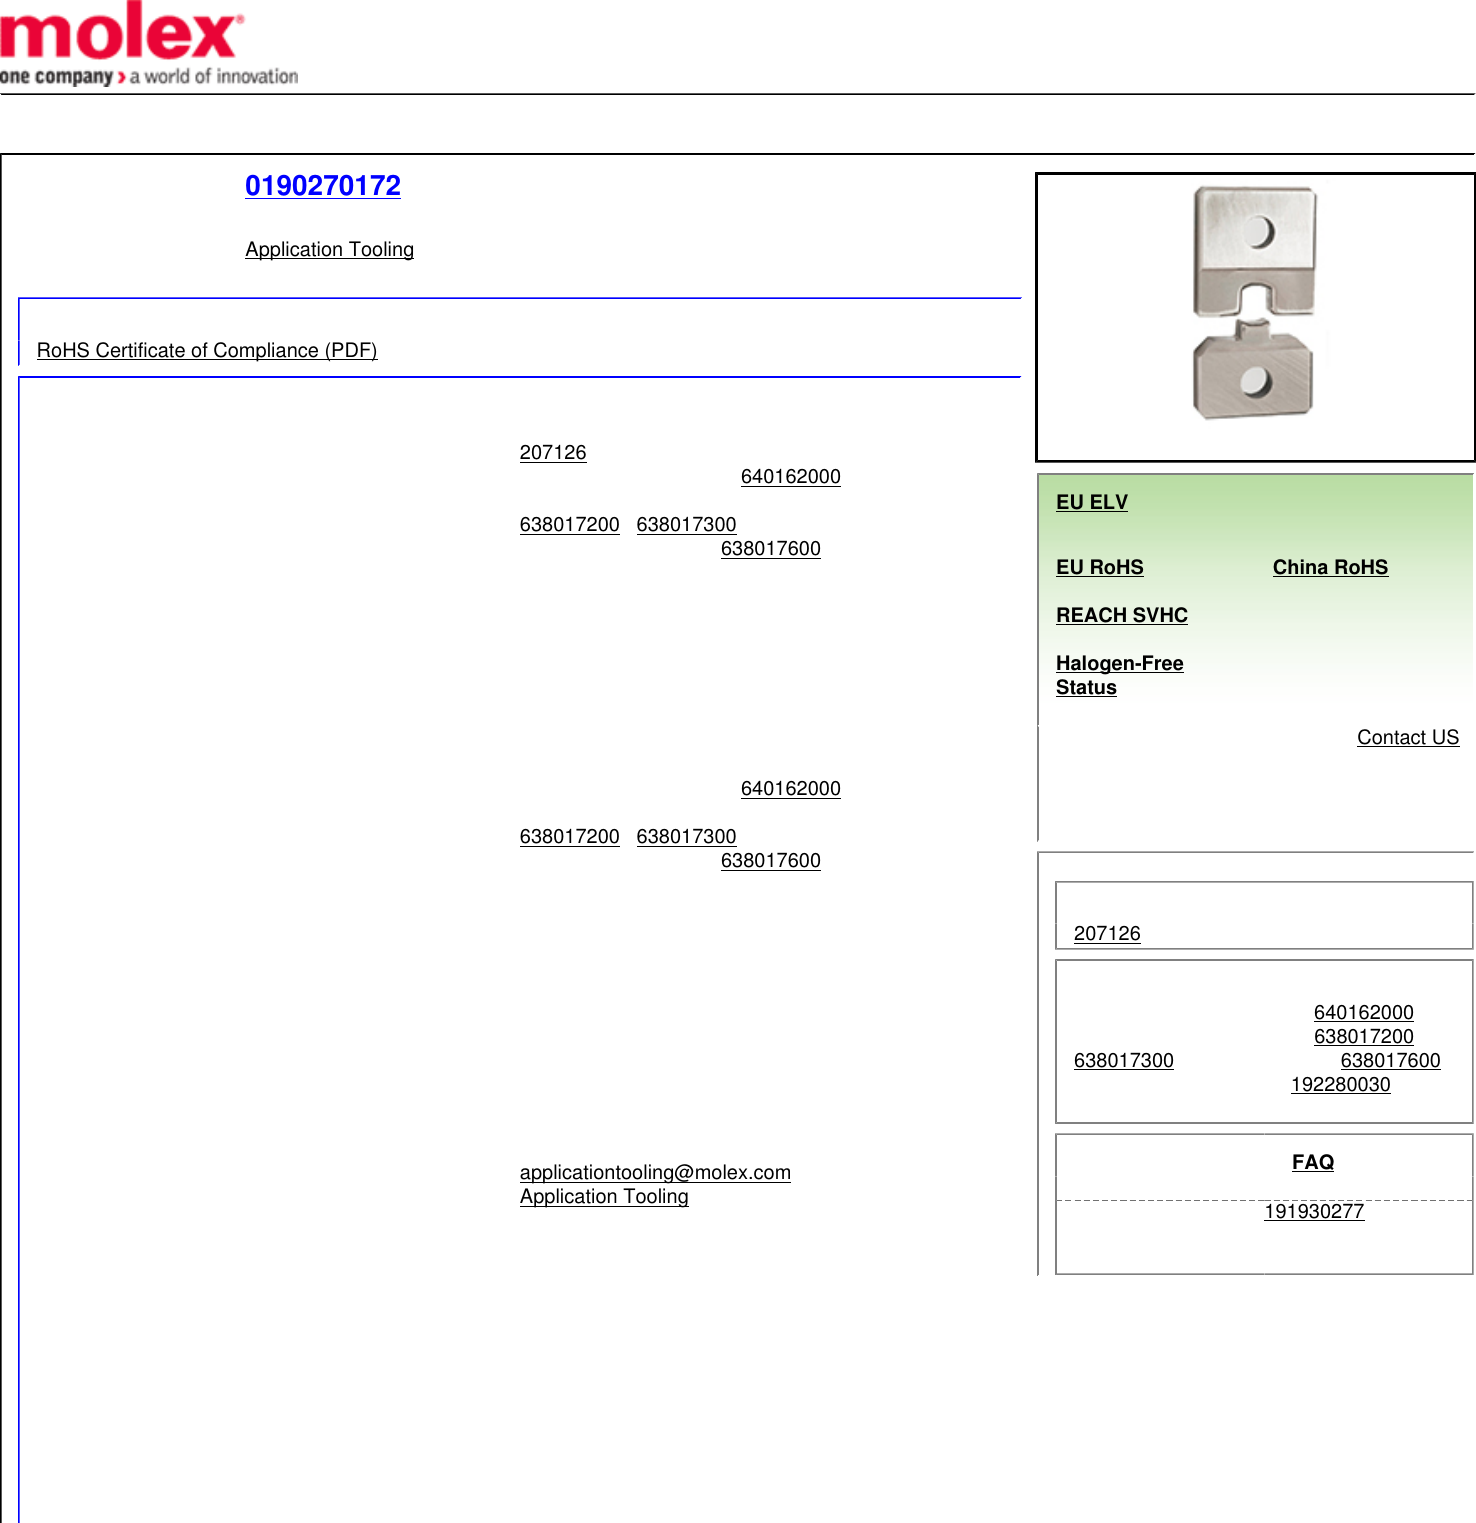Click applicationtooling@molex.com email link
The image size is (1476, 1523).
[654, 1172]
